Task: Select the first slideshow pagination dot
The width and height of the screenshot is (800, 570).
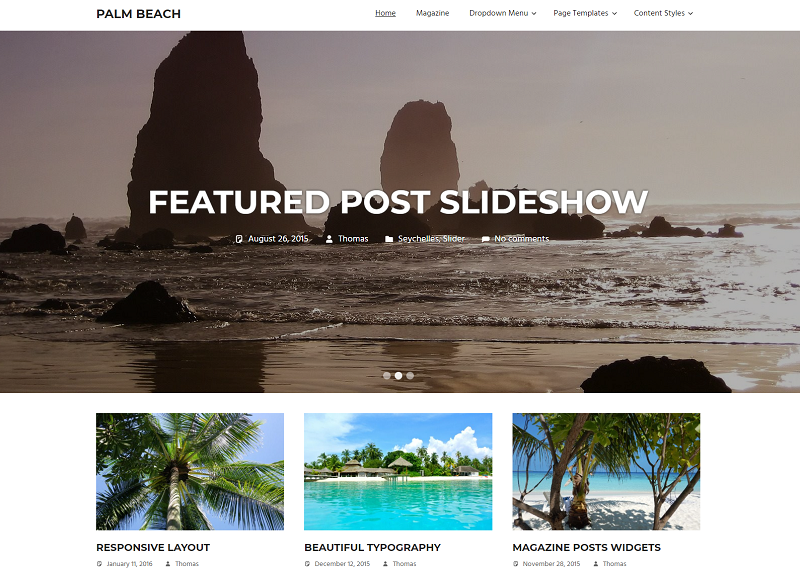Action: pos(387,376)
